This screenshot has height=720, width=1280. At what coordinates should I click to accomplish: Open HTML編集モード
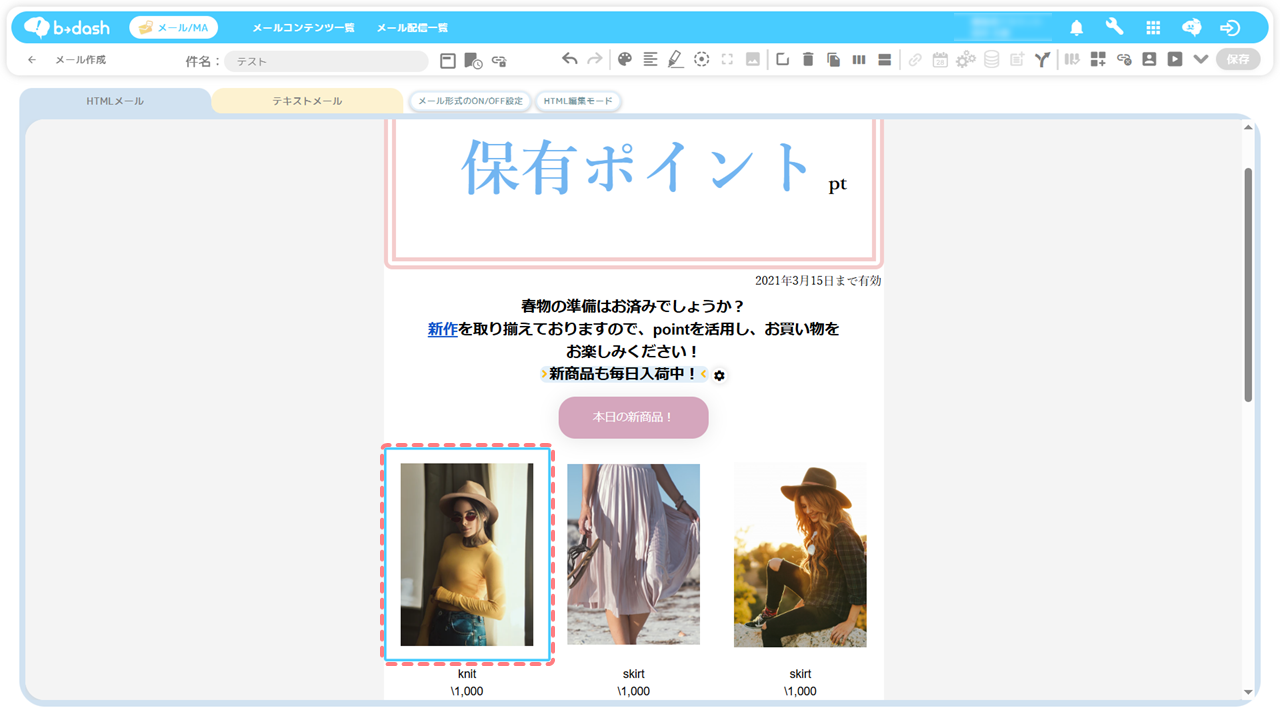pos(578,101)
